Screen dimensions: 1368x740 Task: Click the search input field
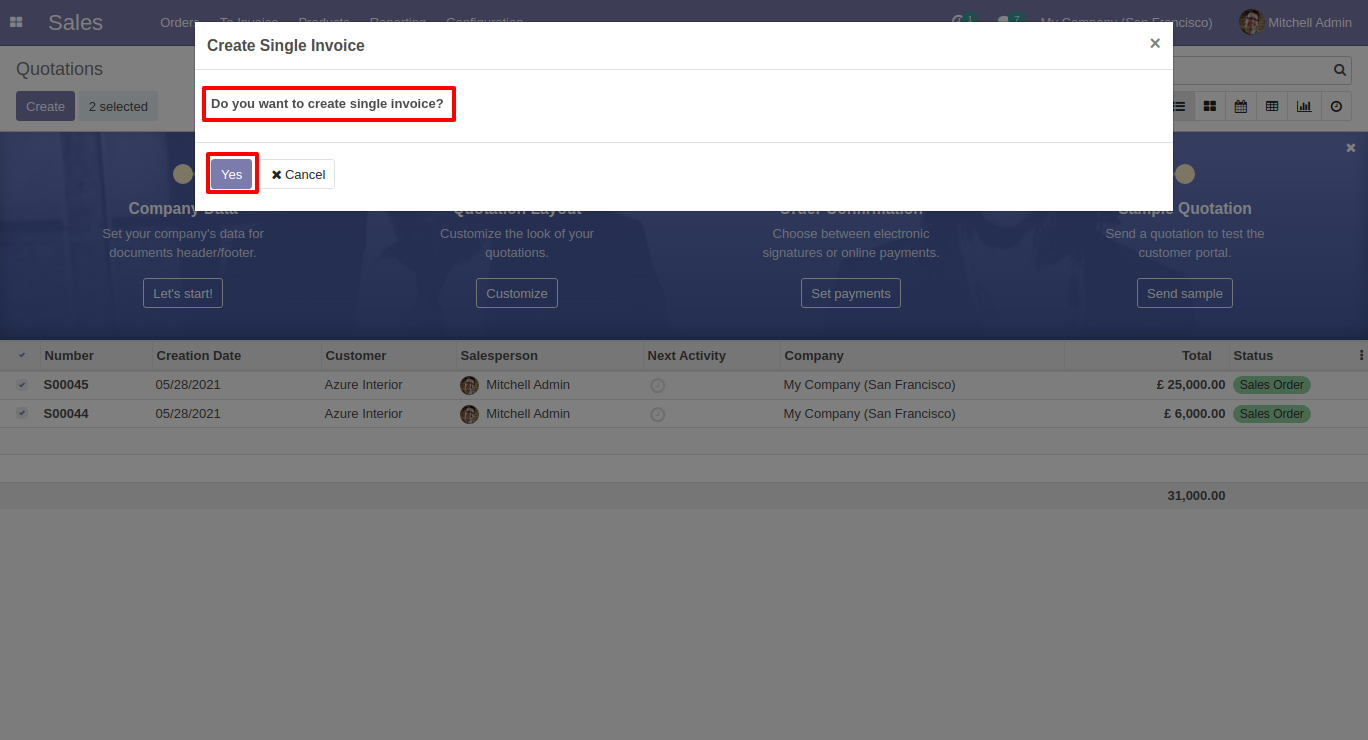1250,70
